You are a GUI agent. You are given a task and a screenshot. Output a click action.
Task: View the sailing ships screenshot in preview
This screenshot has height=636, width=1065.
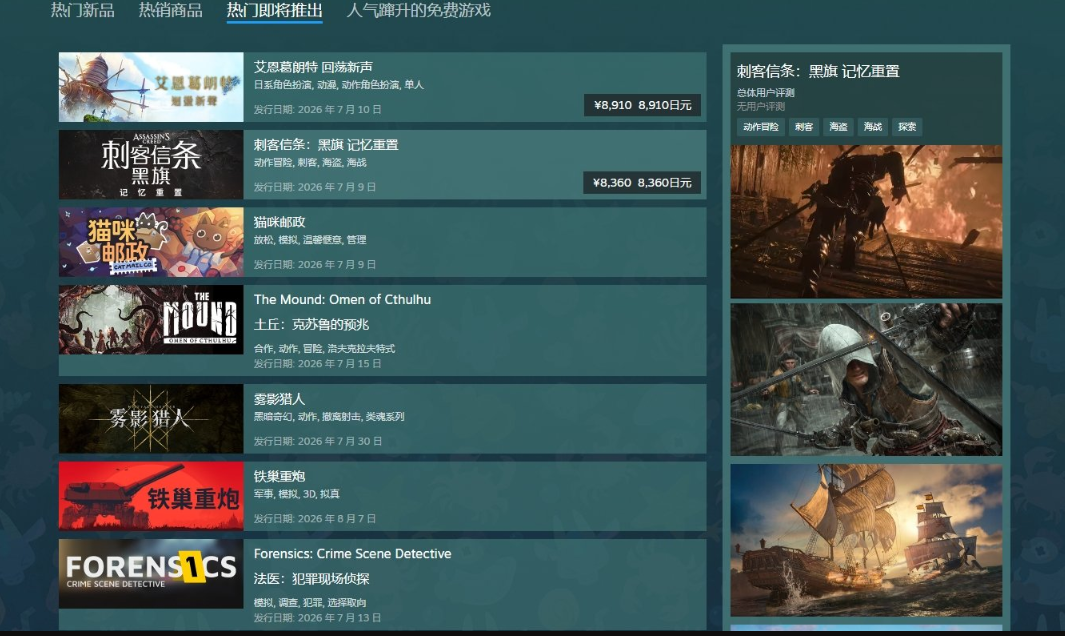click(x=866, y=540)
